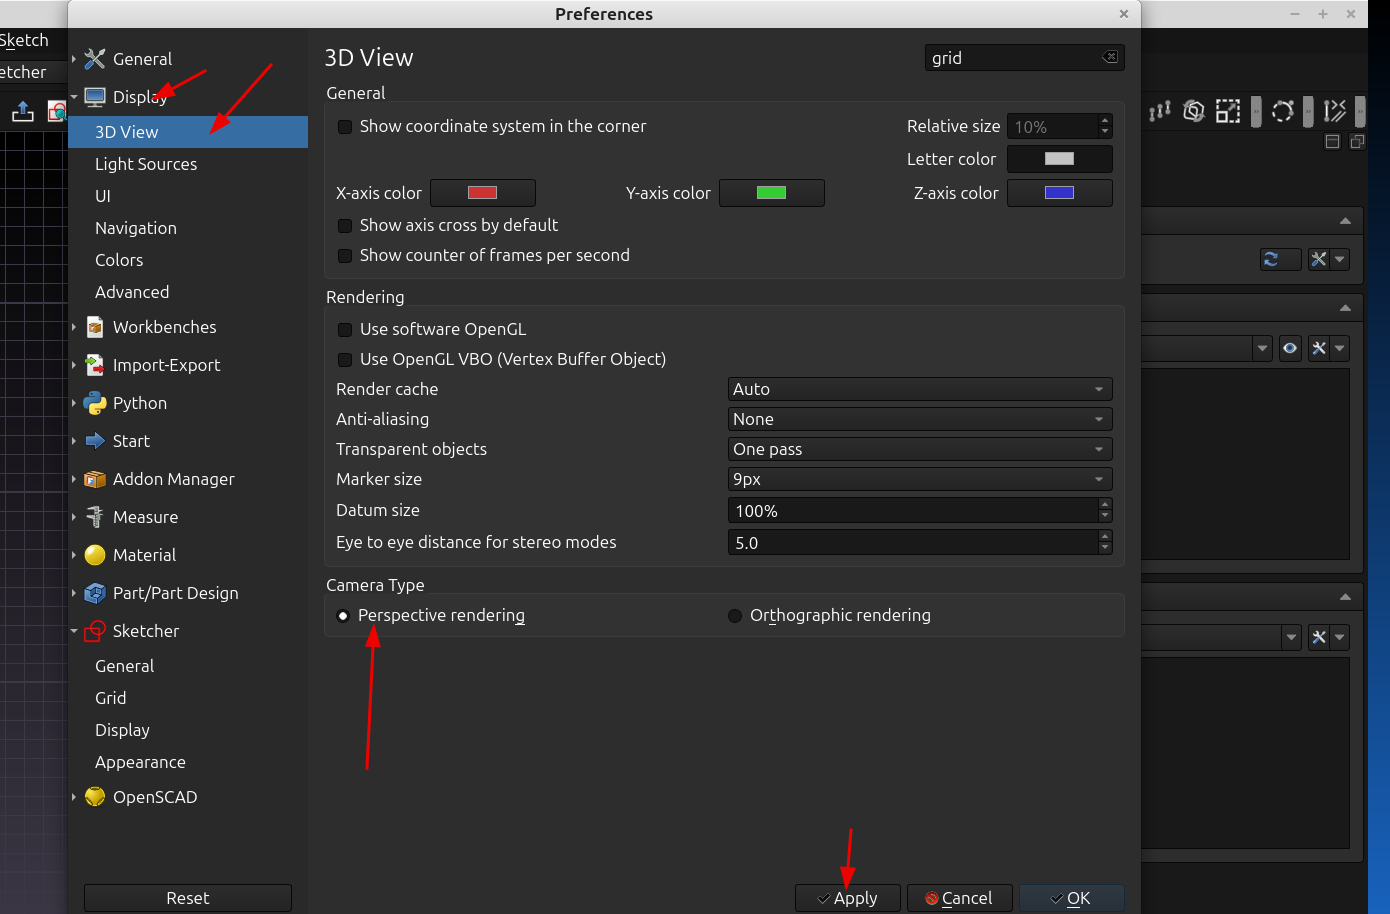
Task: Open the Marker size dropdown
Action: click(x=920, y=479)
